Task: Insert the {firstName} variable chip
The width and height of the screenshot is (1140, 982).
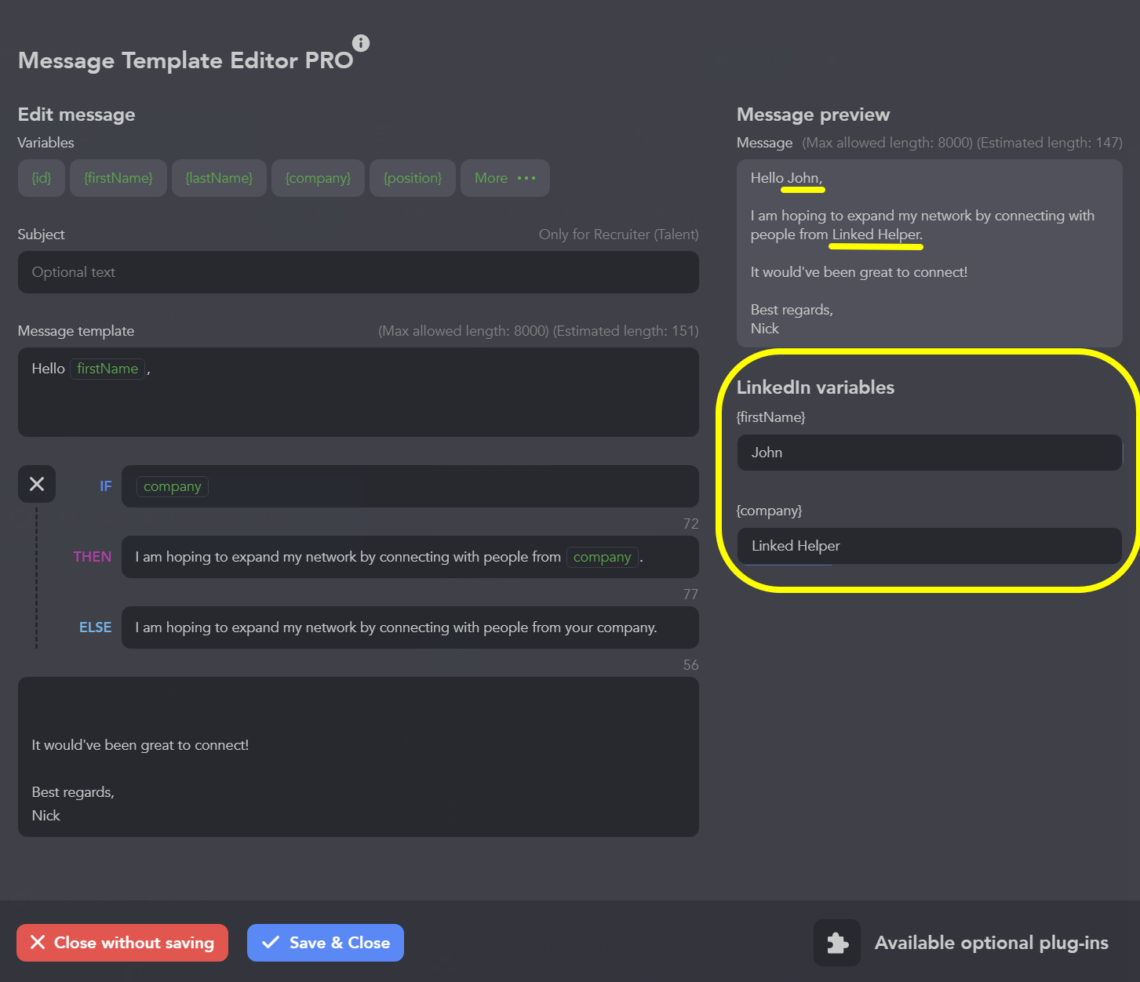Action: [118, 178]
